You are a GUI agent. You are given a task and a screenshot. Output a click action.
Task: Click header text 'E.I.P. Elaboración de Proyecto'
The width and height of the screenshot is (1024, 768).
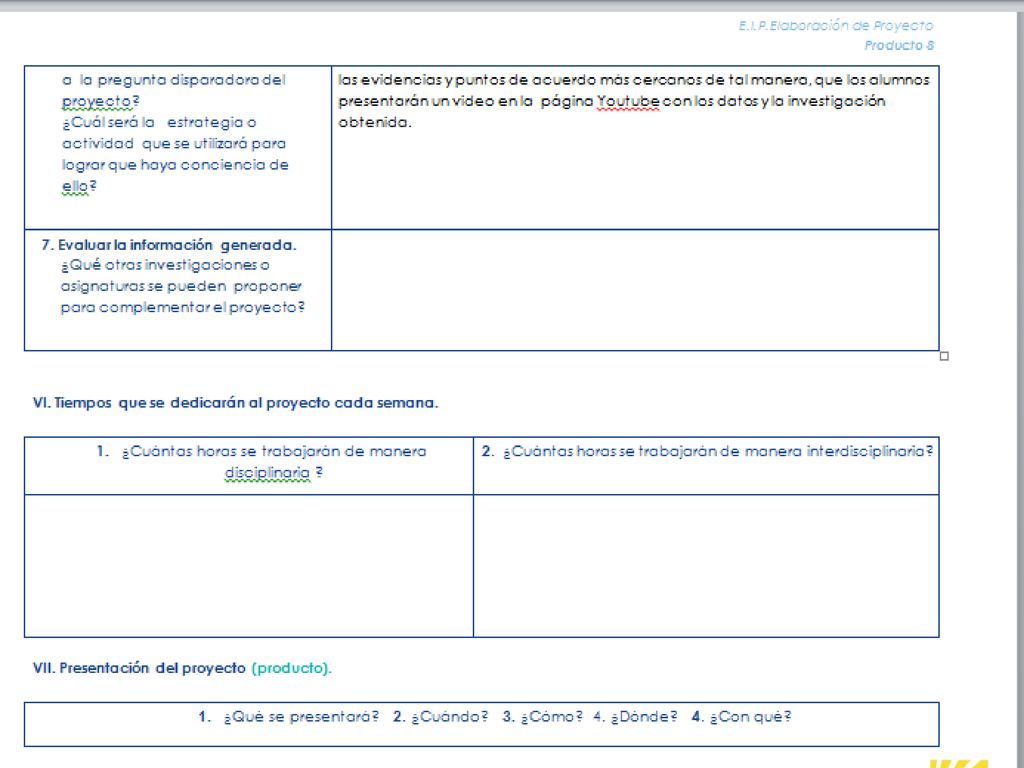pyautogui.click(x=835, y=26)
